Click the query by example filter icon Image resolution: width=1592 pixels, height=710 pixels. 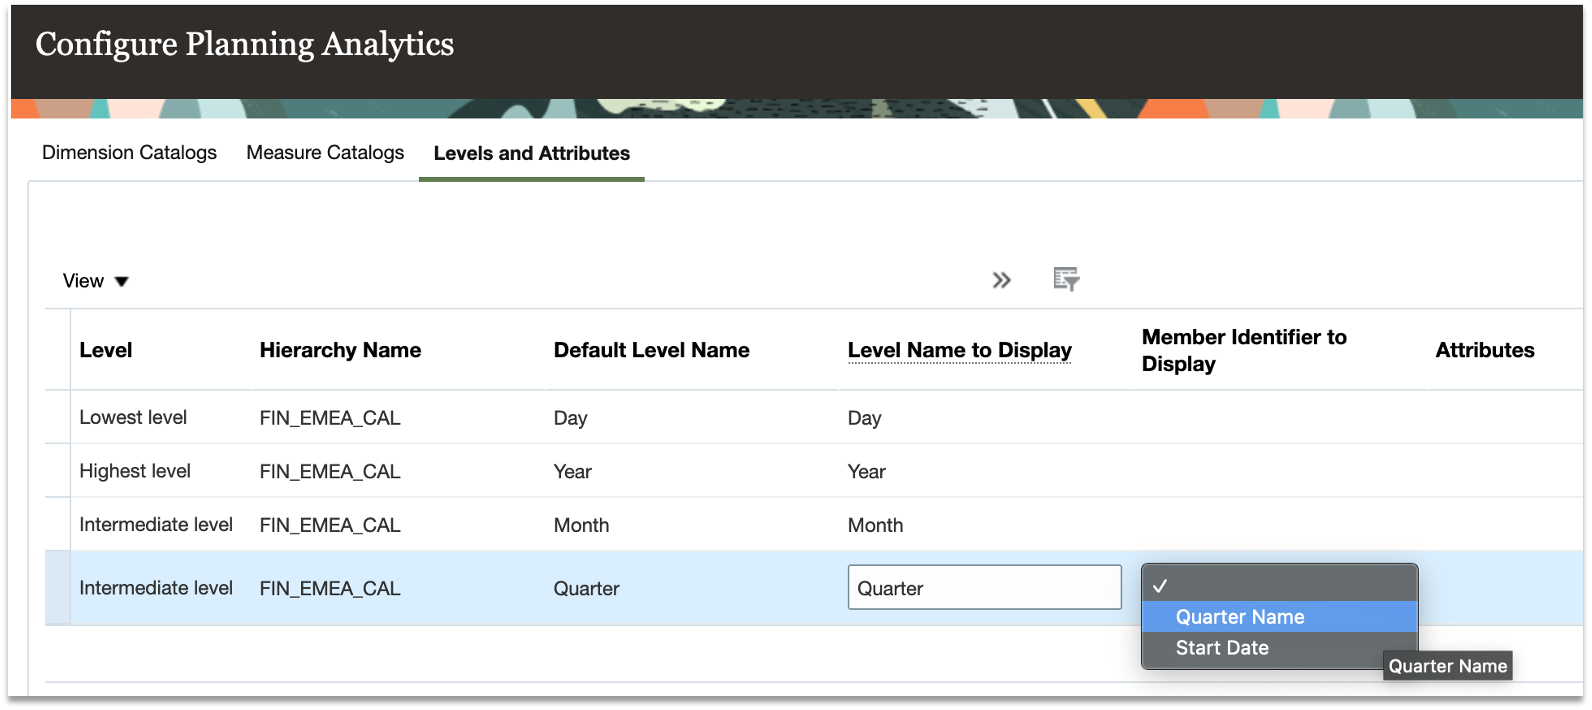coord(1066,279)
